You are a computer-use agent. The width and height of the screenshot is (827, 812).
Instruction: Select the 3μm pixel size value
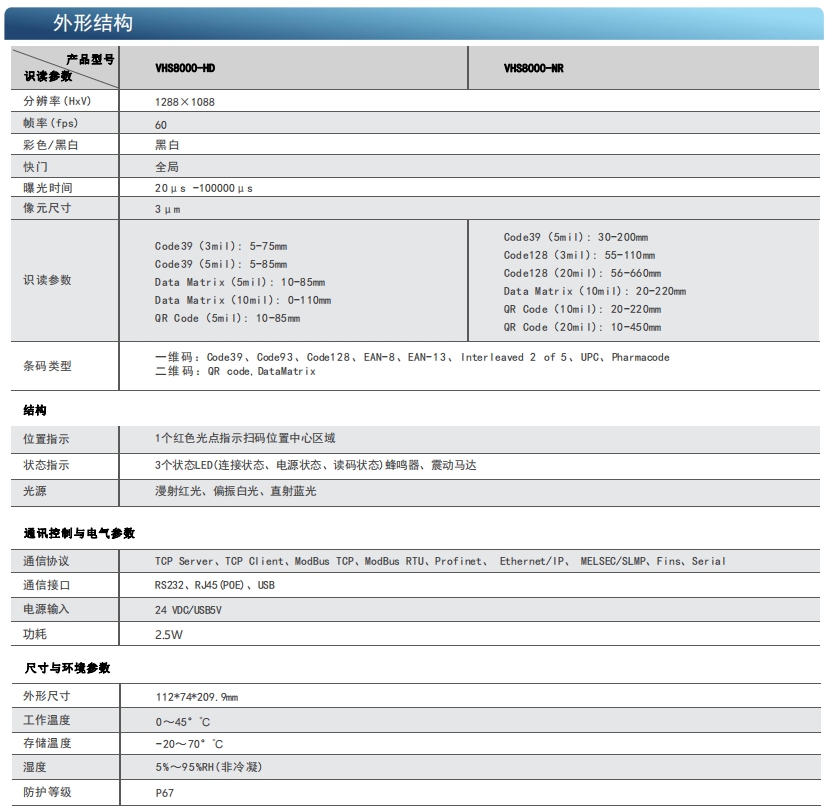(x=168, y=209)
